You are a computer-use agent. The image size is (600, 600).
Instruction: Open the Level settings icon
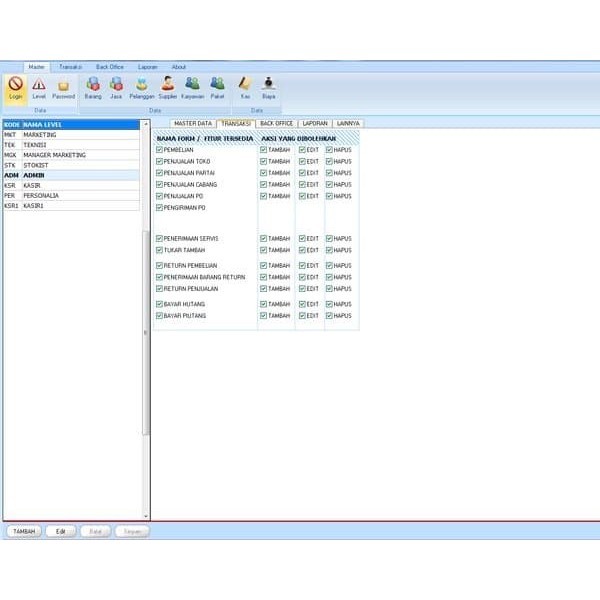click(39, 88)
